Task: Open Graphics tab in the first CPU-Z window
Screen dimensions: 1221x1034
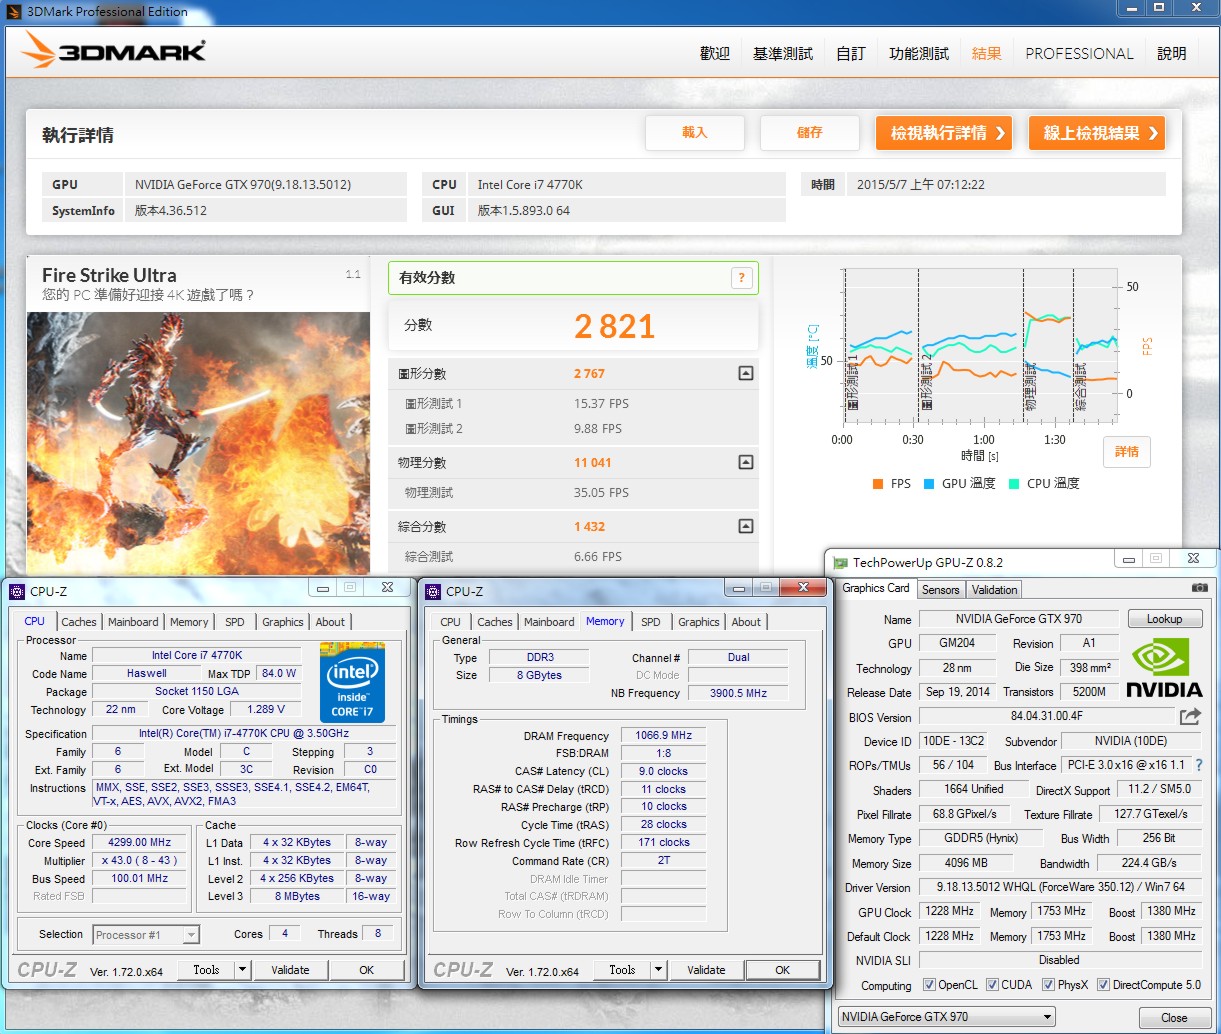Action: [282, 622]
